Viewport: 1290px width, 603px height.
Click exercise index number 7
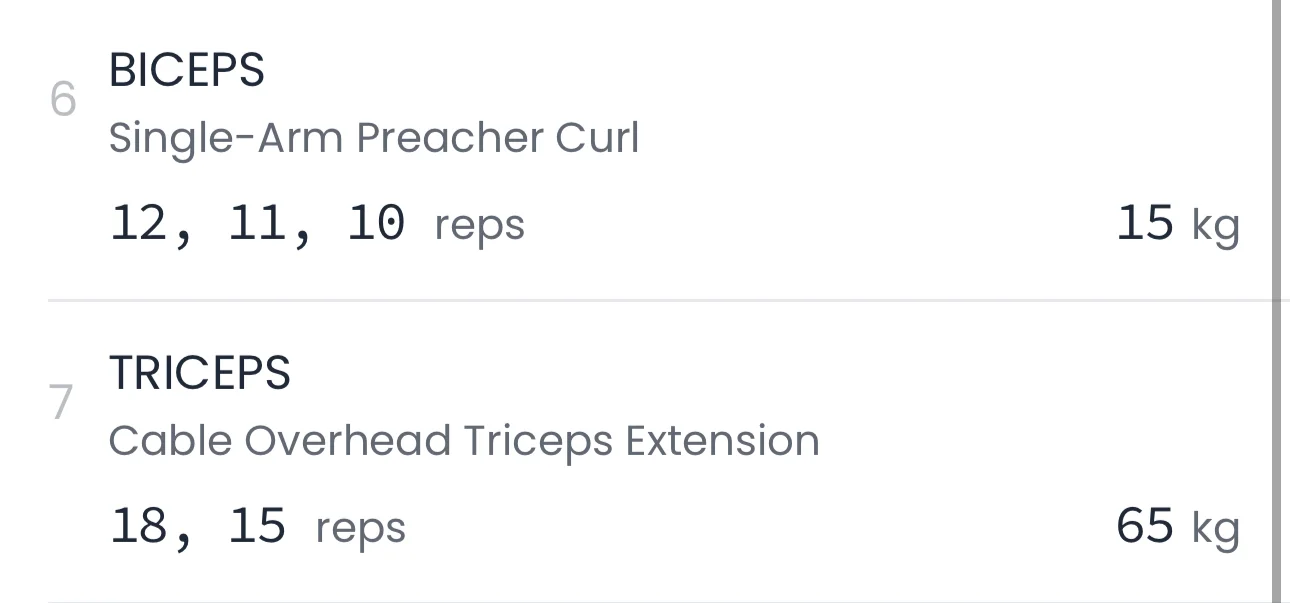tap(62, 403)
